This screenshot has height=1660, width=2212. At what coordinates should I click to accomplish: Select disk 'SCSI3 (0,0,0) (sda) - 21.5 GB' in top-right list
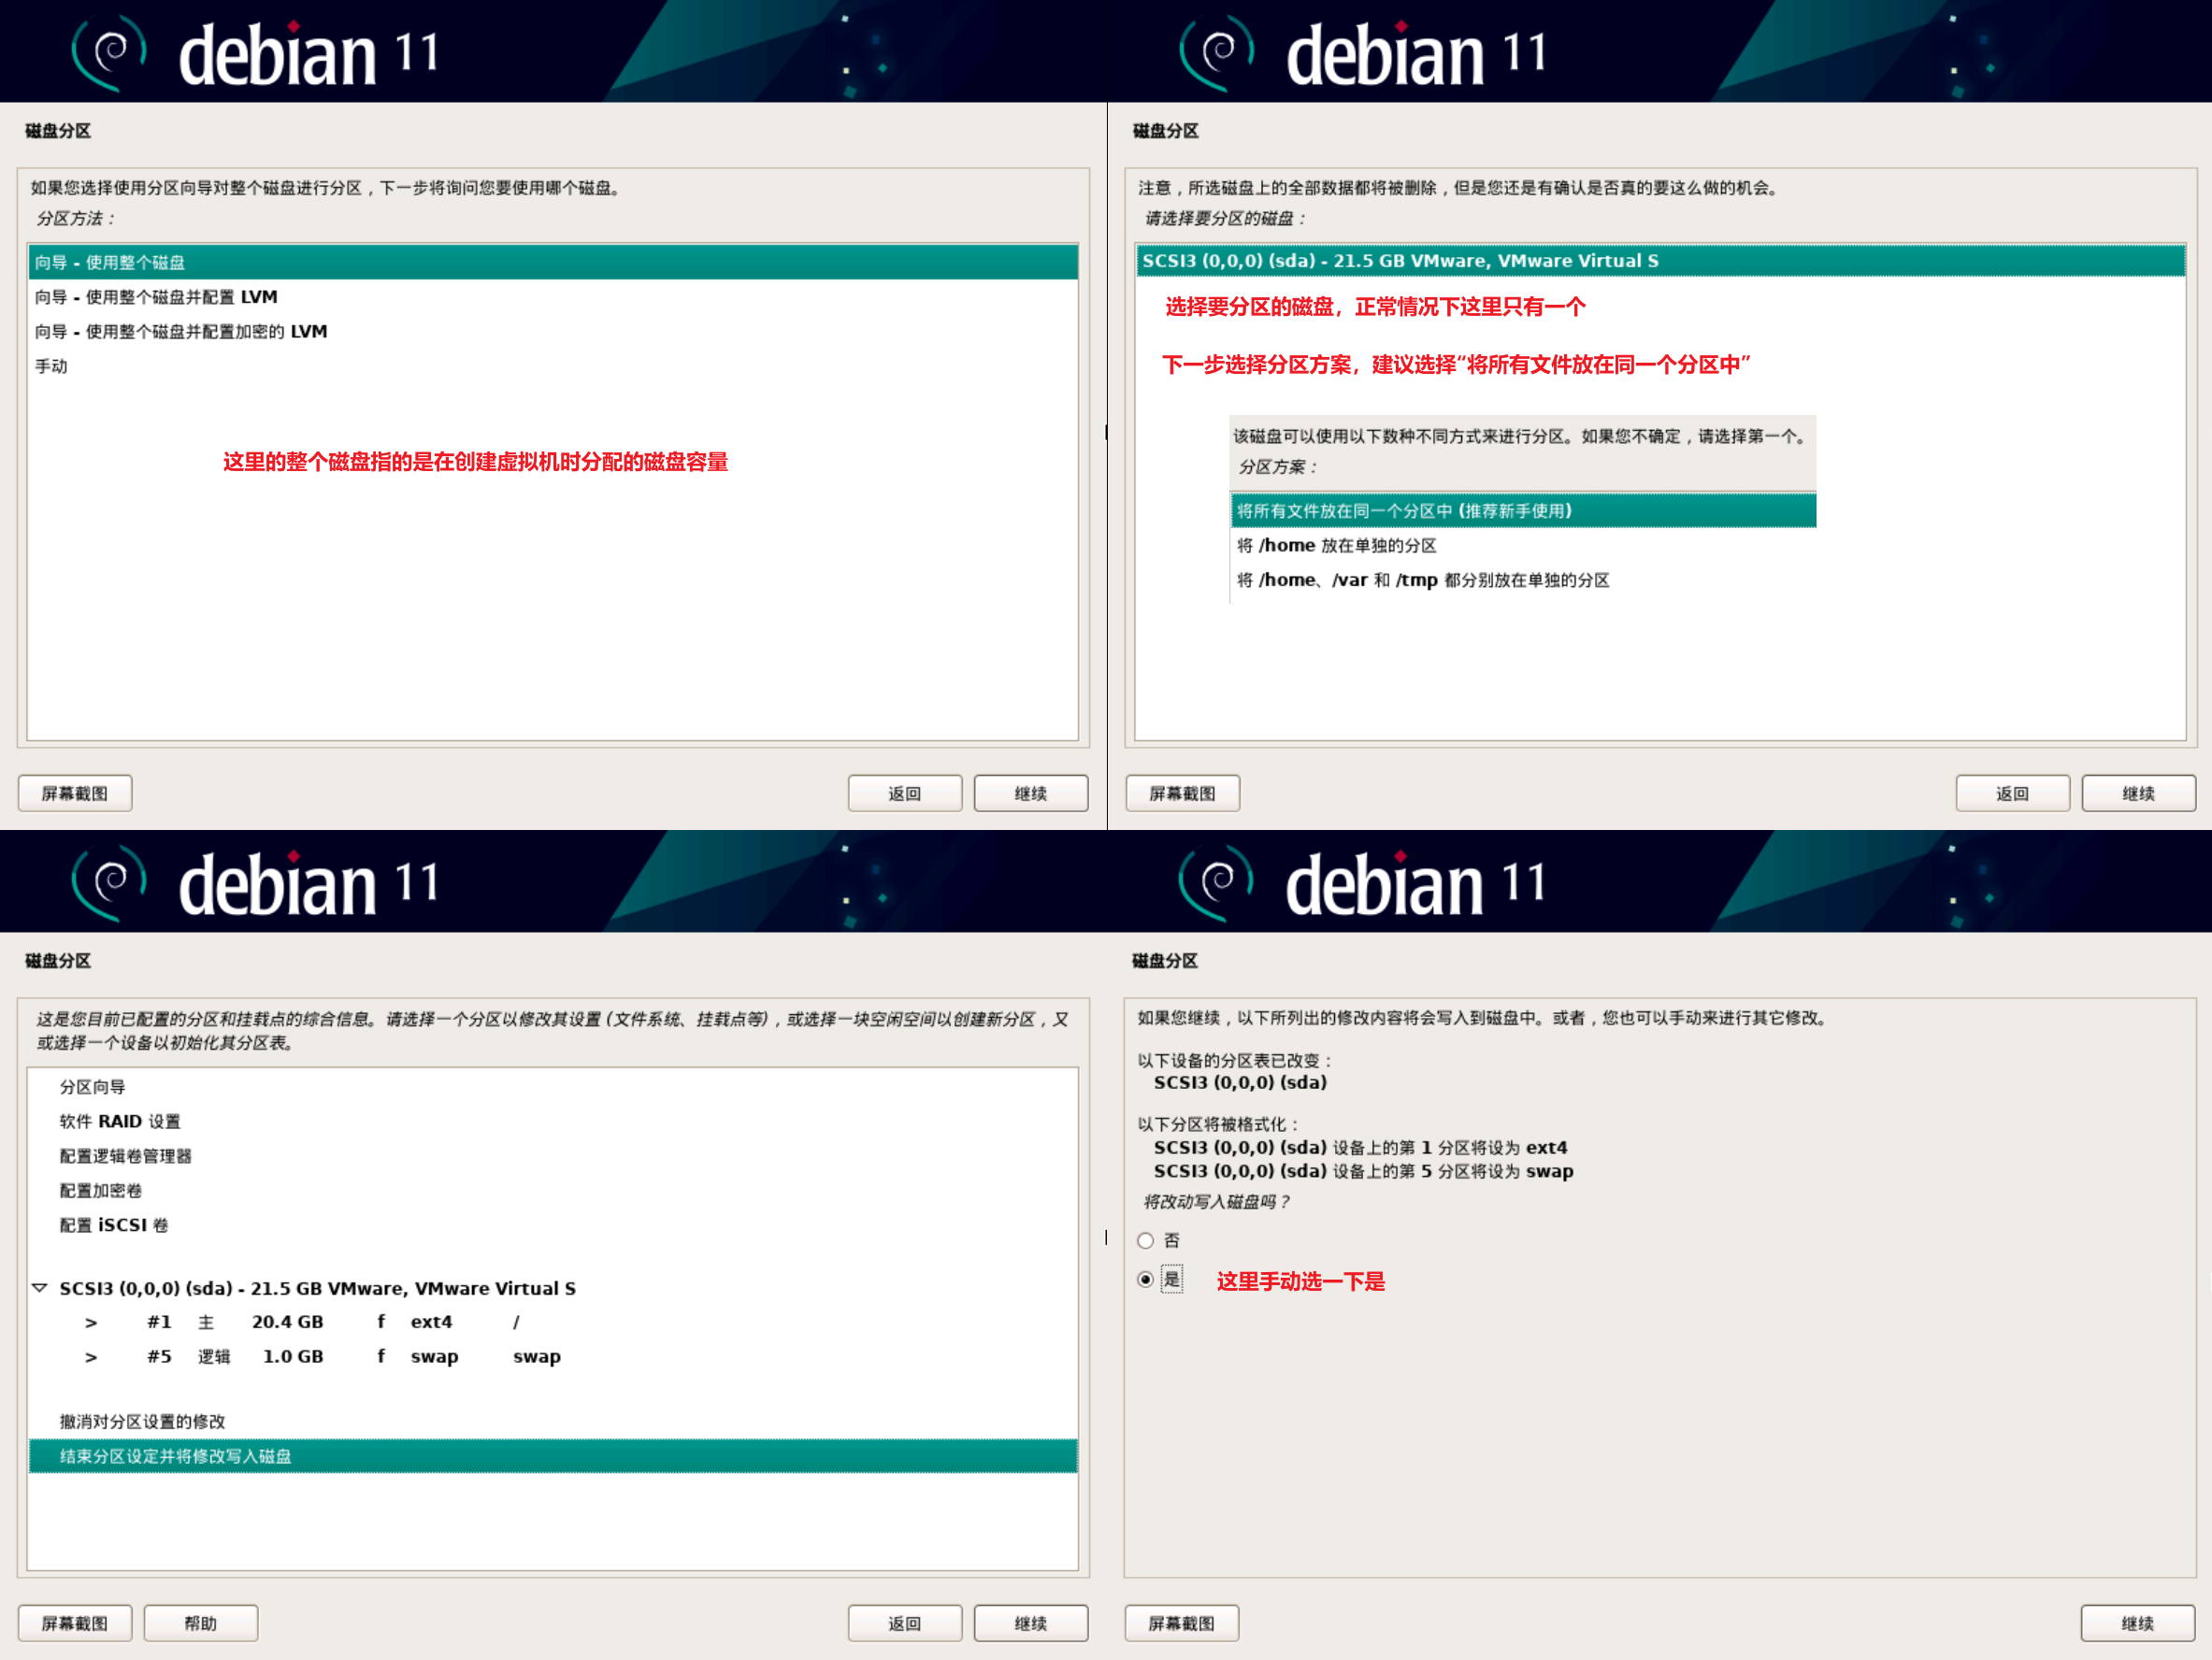1660,260
